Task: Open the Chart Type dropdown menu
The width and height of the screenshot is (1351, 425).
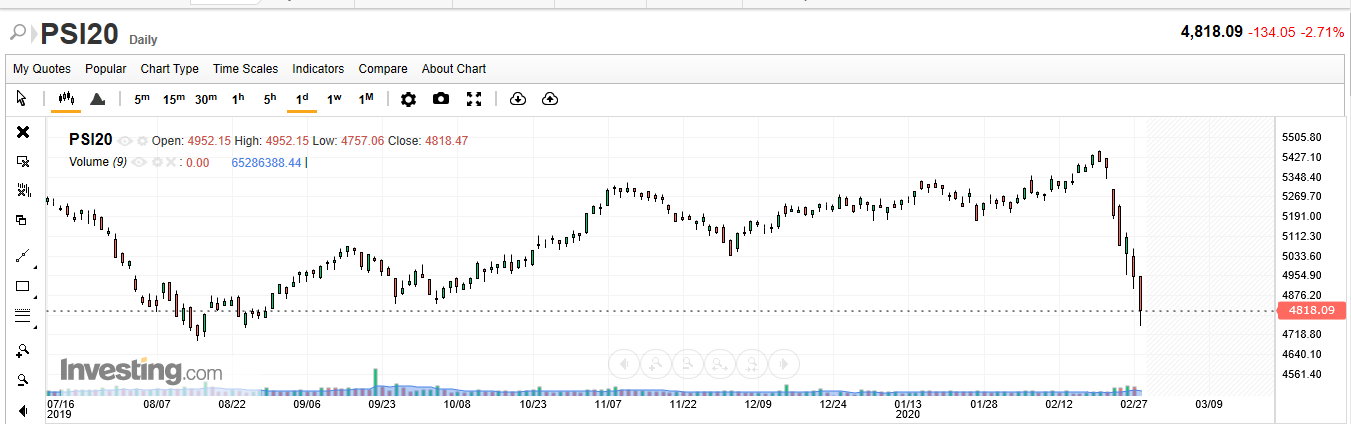Action: (x=169, y=69)
